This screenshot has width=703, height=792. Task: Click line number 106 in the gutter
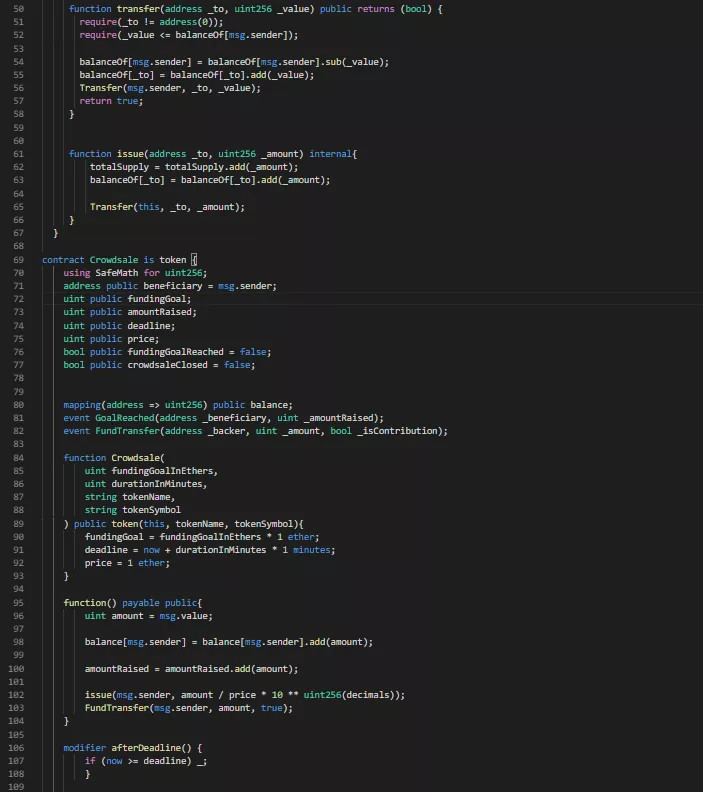coord(16,748)
